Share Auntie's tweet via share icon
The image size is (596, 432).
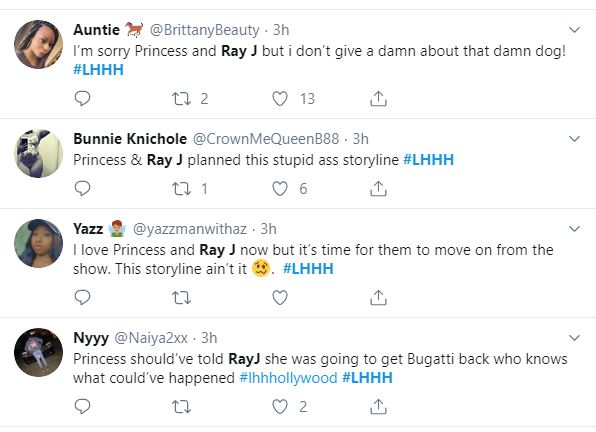pos(378,98)
